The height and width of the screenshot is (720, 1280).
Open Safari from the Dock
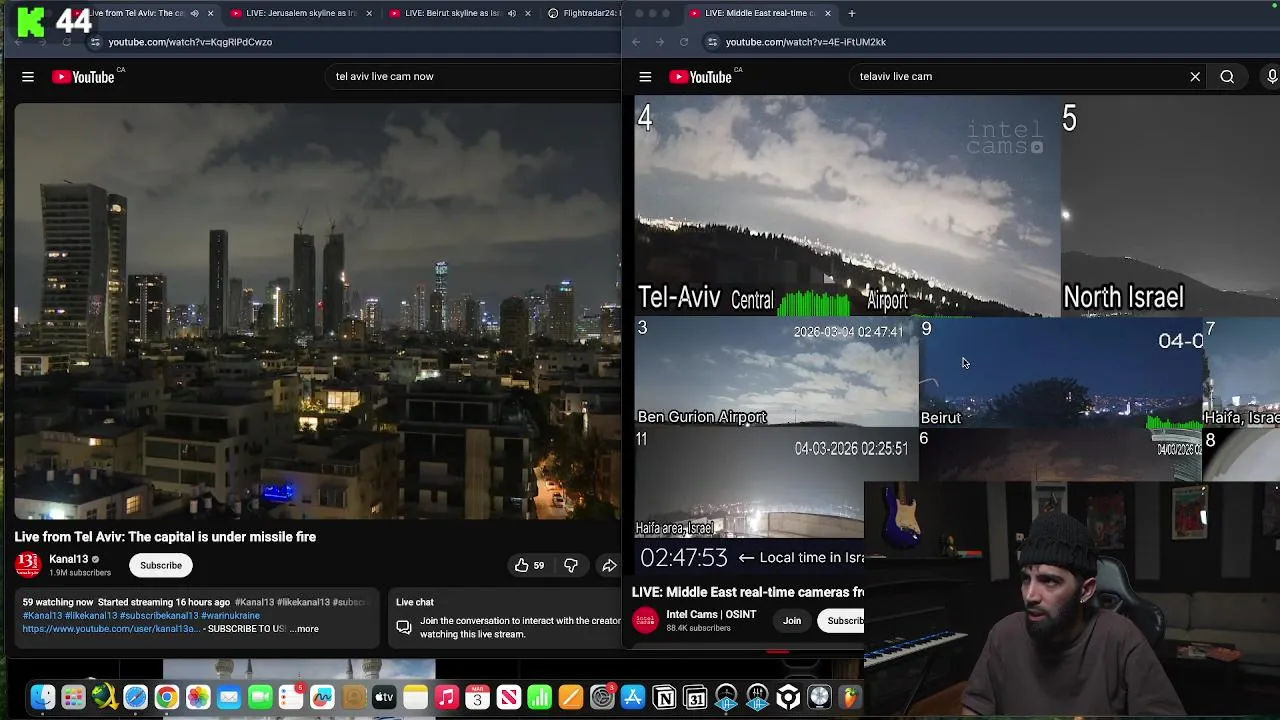[x=136, y=697]
